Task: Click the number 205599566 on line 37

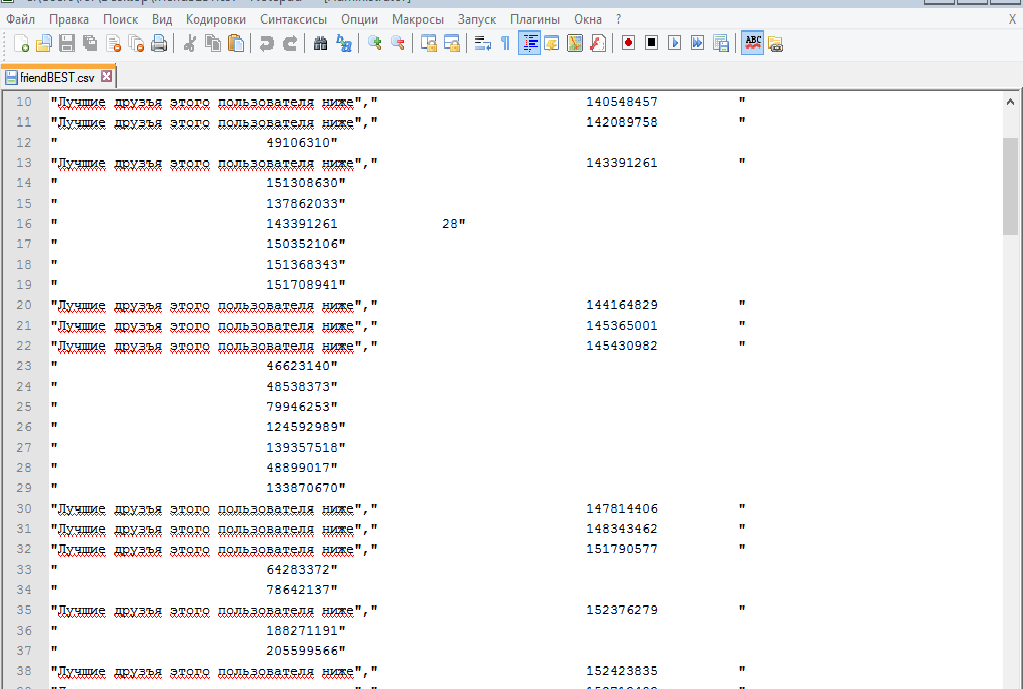Action: [x=301, y=651]
